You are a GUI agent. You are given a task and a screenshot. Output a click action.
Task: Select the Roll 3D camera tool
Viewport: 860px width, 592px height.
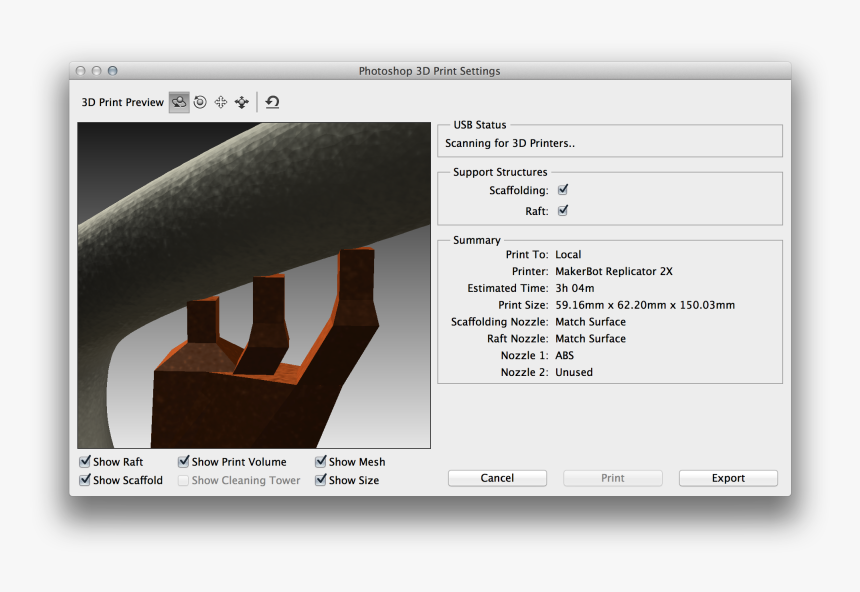(x=199, y=101)
